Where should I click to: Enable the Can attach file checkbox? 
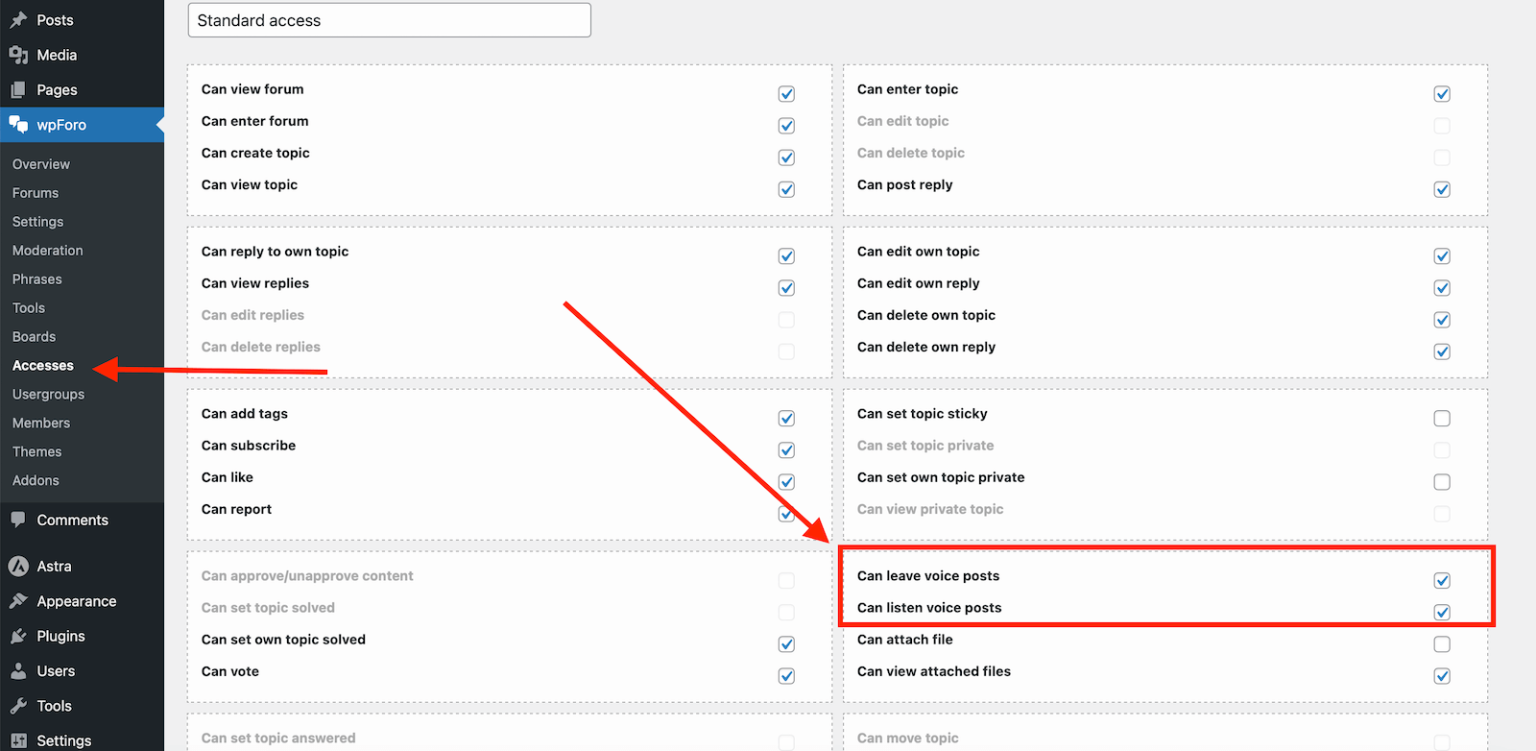tap(1441, 644)
